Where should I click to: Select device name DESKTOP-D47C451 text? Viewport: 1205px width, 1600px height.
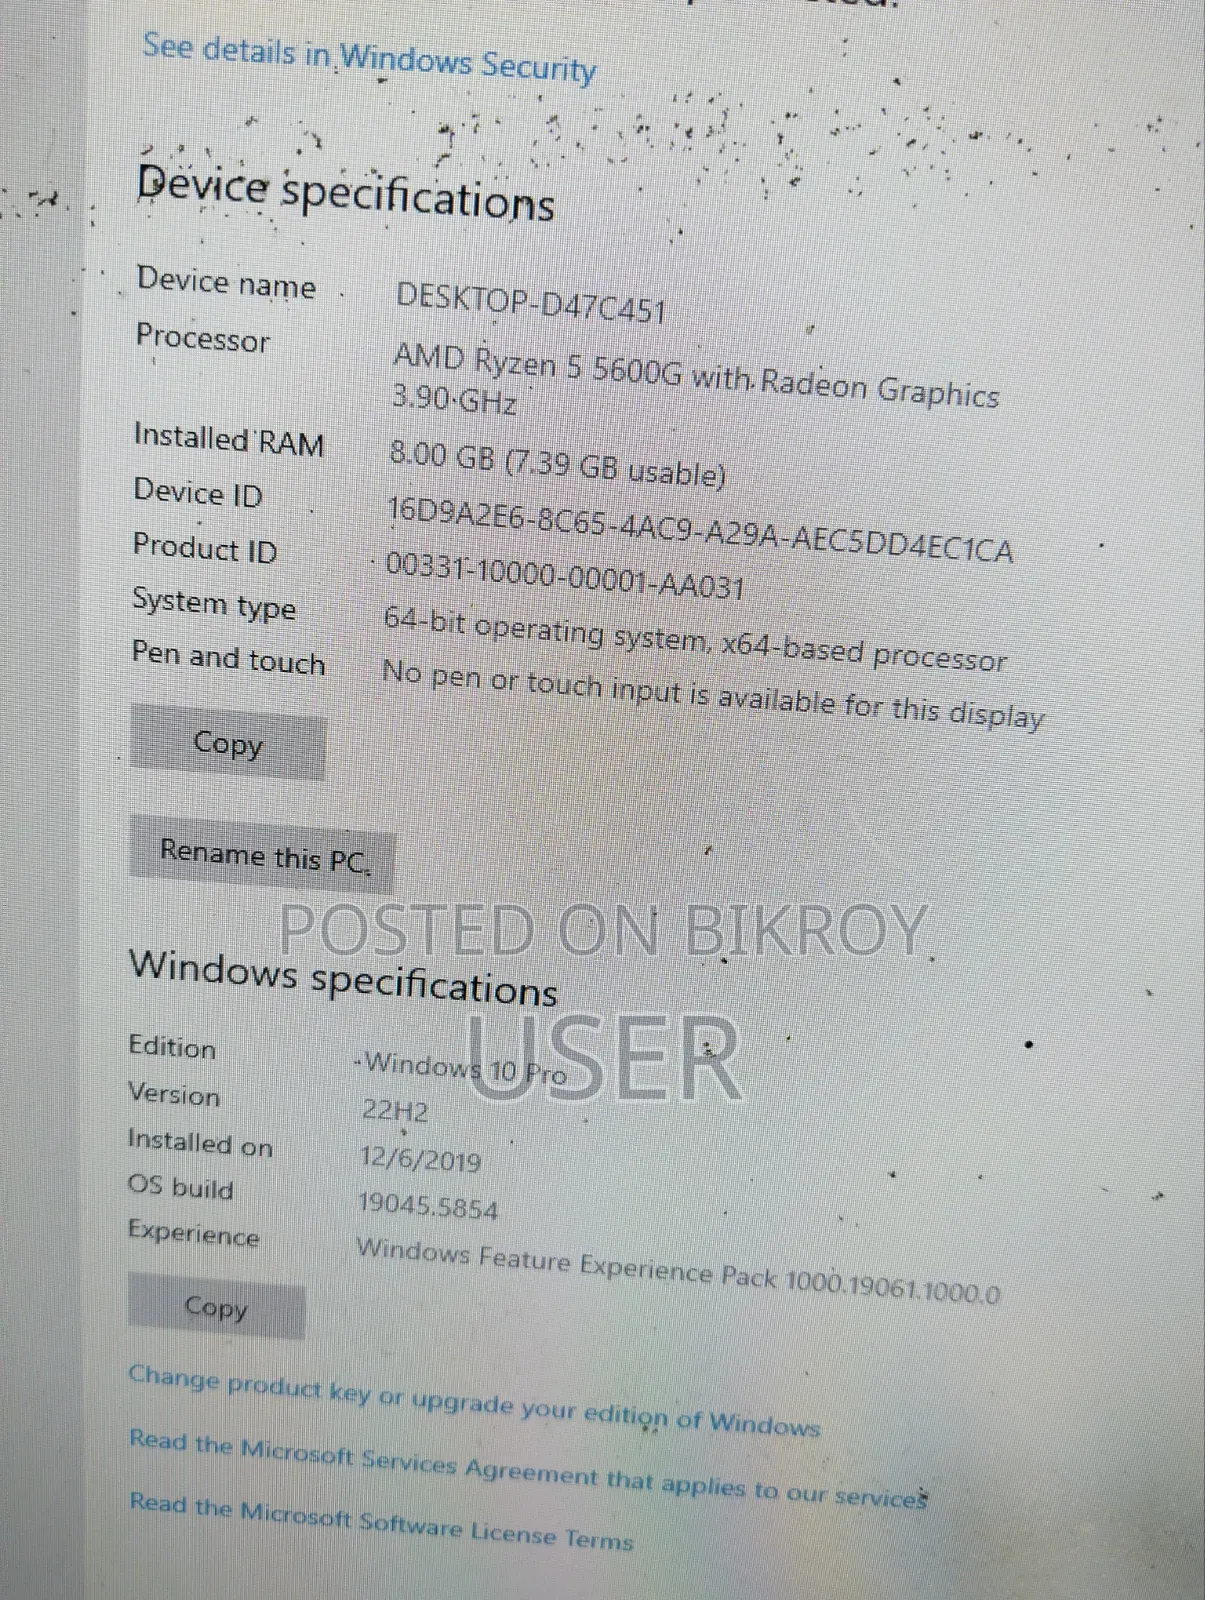tap(531, 302)
